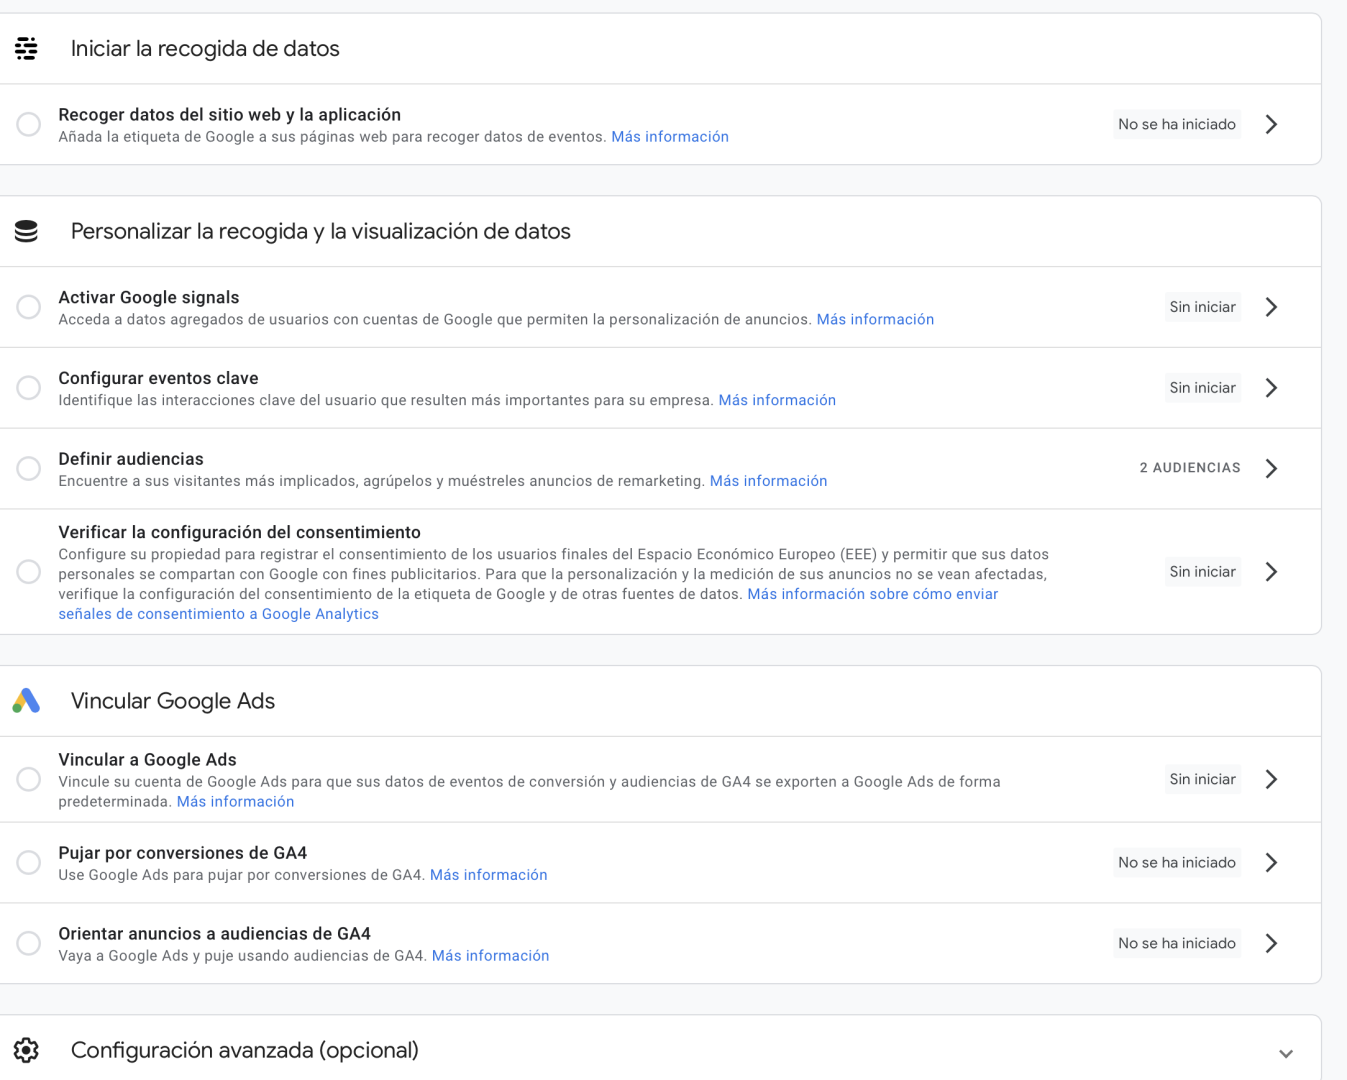Click the 'Activar Google signals' title
This screenshot has height=1080, width=1347.
149,298
